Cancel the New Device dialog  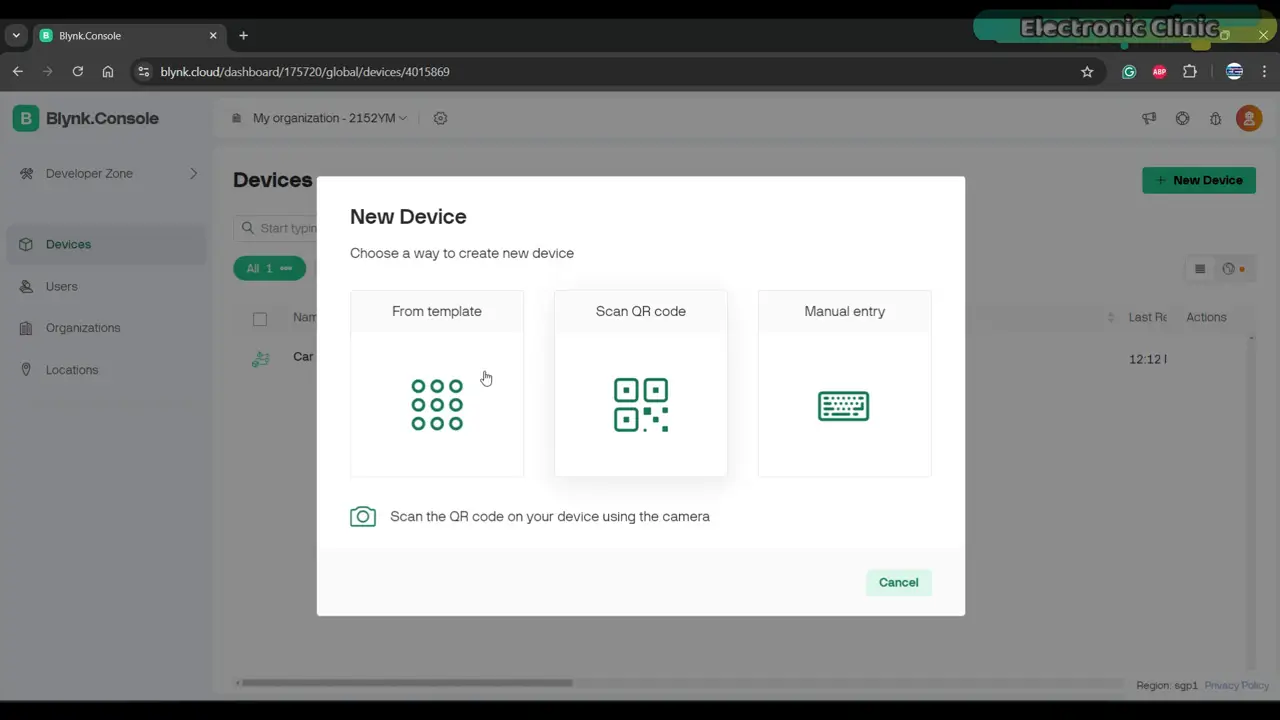point(898,582)
